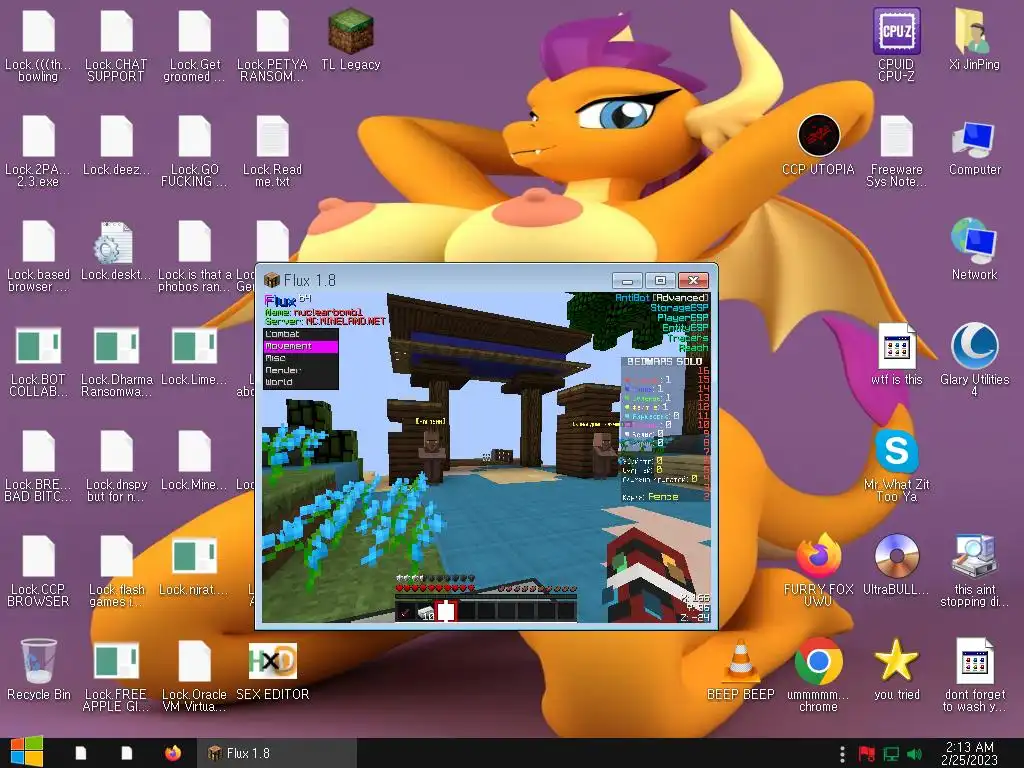Launch Firefox from the taskbar
Screen dimensions: 1024x768
click(172, 753)
